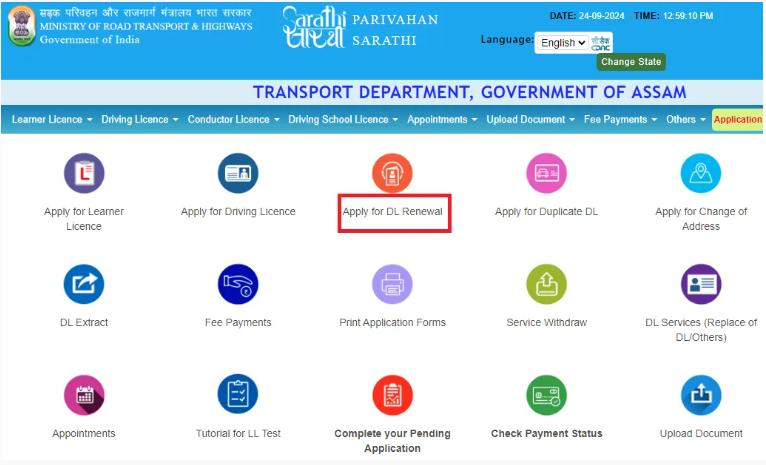
Task: Open the Language selection dropdown
Action: [561, 43]
